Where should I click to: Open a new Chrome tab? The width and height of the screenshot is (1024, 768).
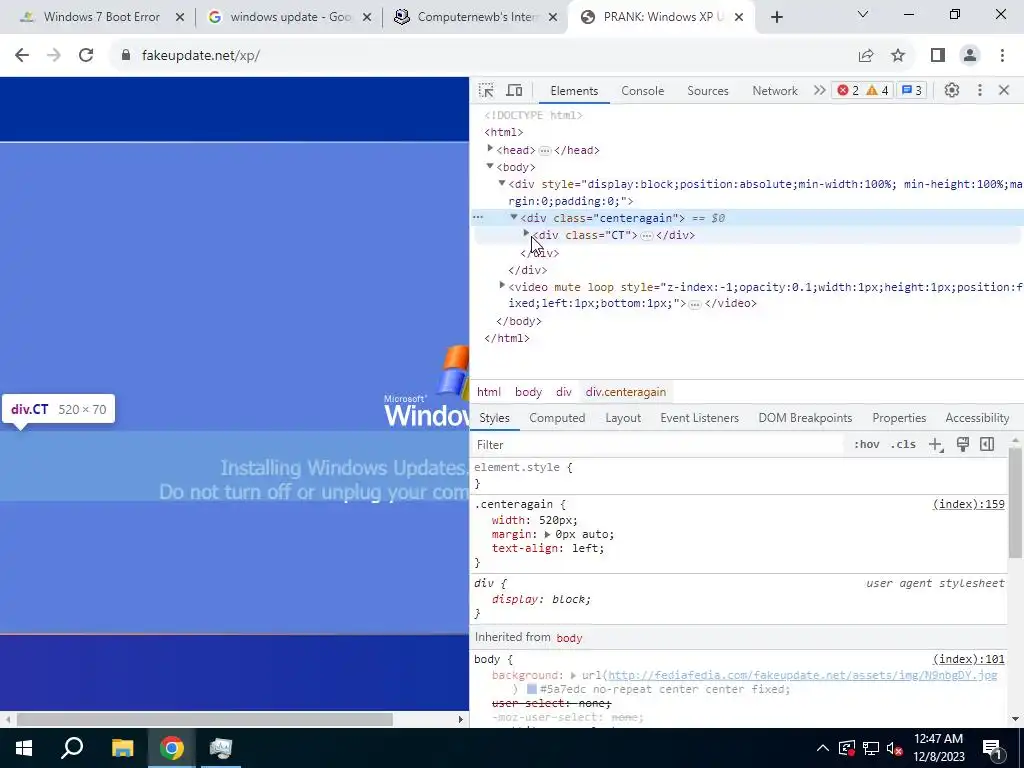tap(776, 18)
